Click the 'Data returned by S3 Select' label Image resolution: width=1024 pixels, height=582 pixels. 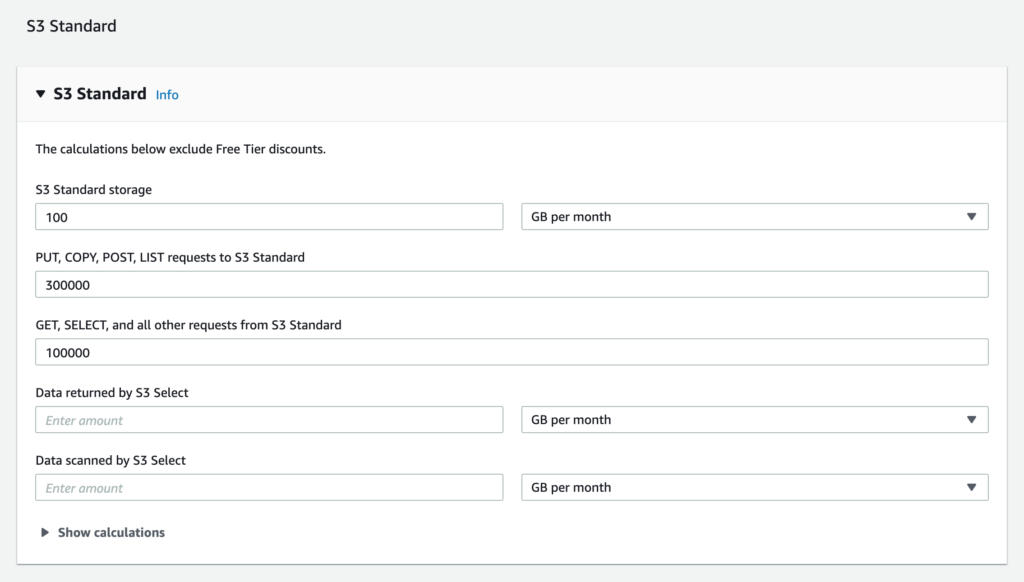point(112,393)
